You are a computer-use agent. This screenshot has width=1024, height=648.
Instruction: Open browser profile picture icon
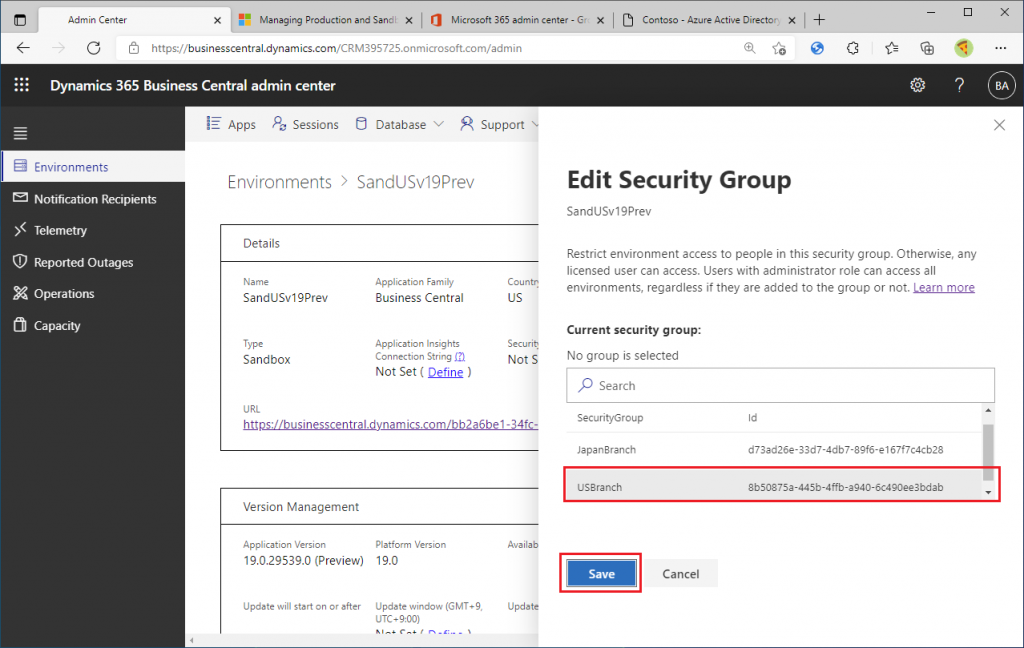pos(964,48)
